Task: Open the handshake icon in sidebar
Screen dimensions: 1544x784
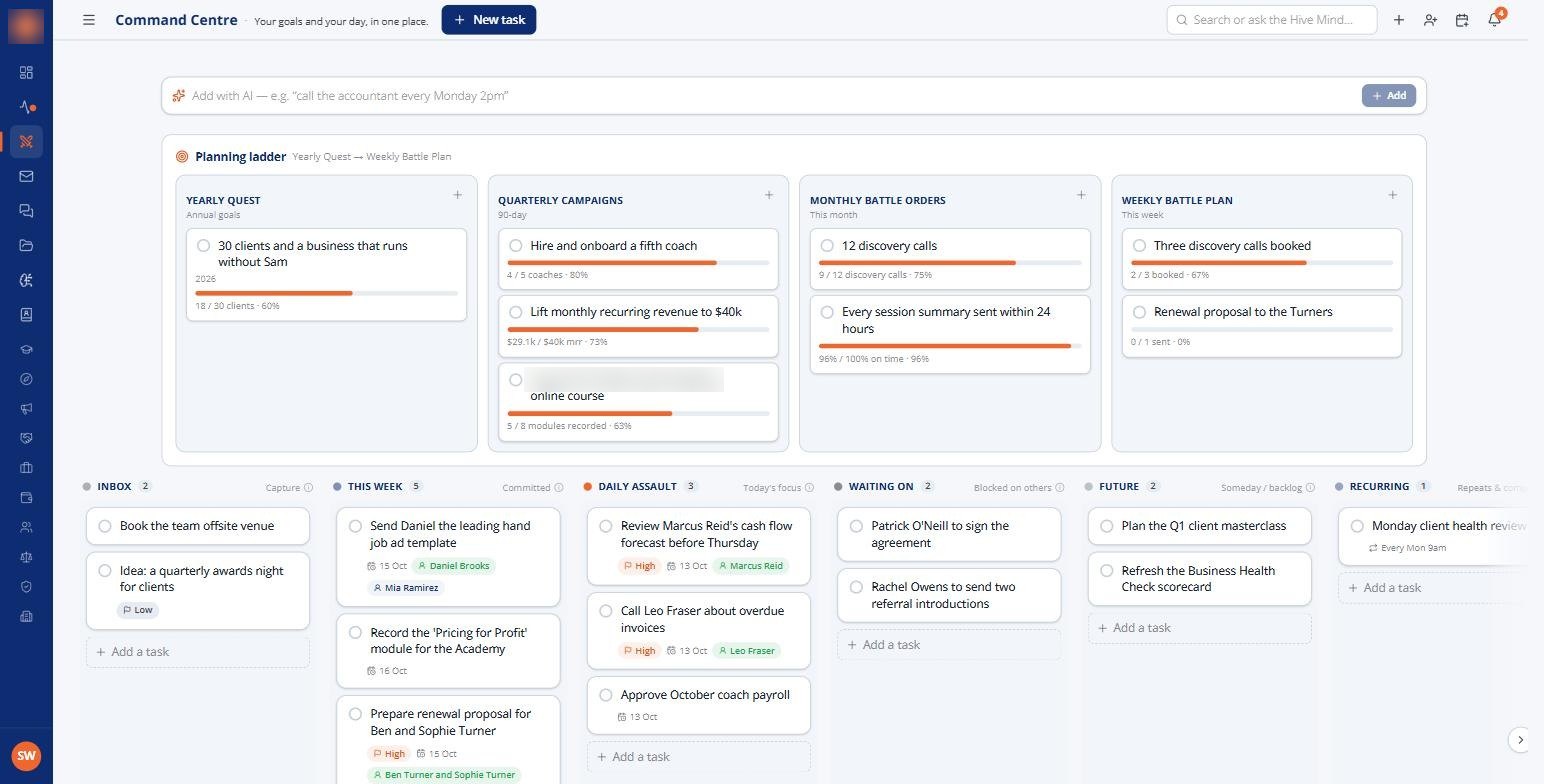Action: point(26,438)
